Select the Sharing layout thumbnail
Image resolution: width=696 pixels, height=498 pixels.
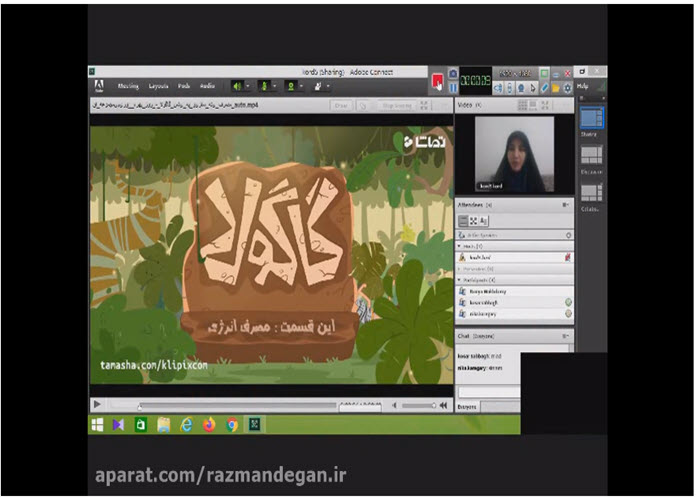[592, 118]
